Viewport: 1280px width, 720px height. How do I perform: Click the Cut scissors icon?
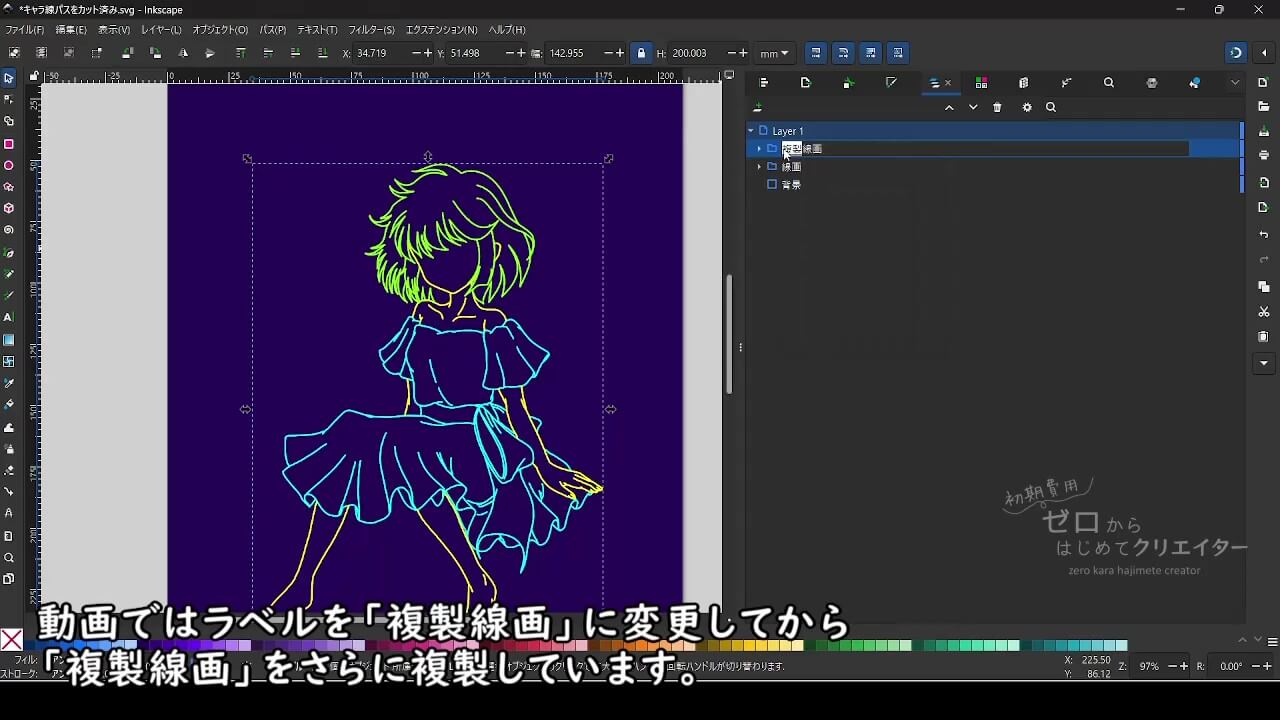point(1264,312)
